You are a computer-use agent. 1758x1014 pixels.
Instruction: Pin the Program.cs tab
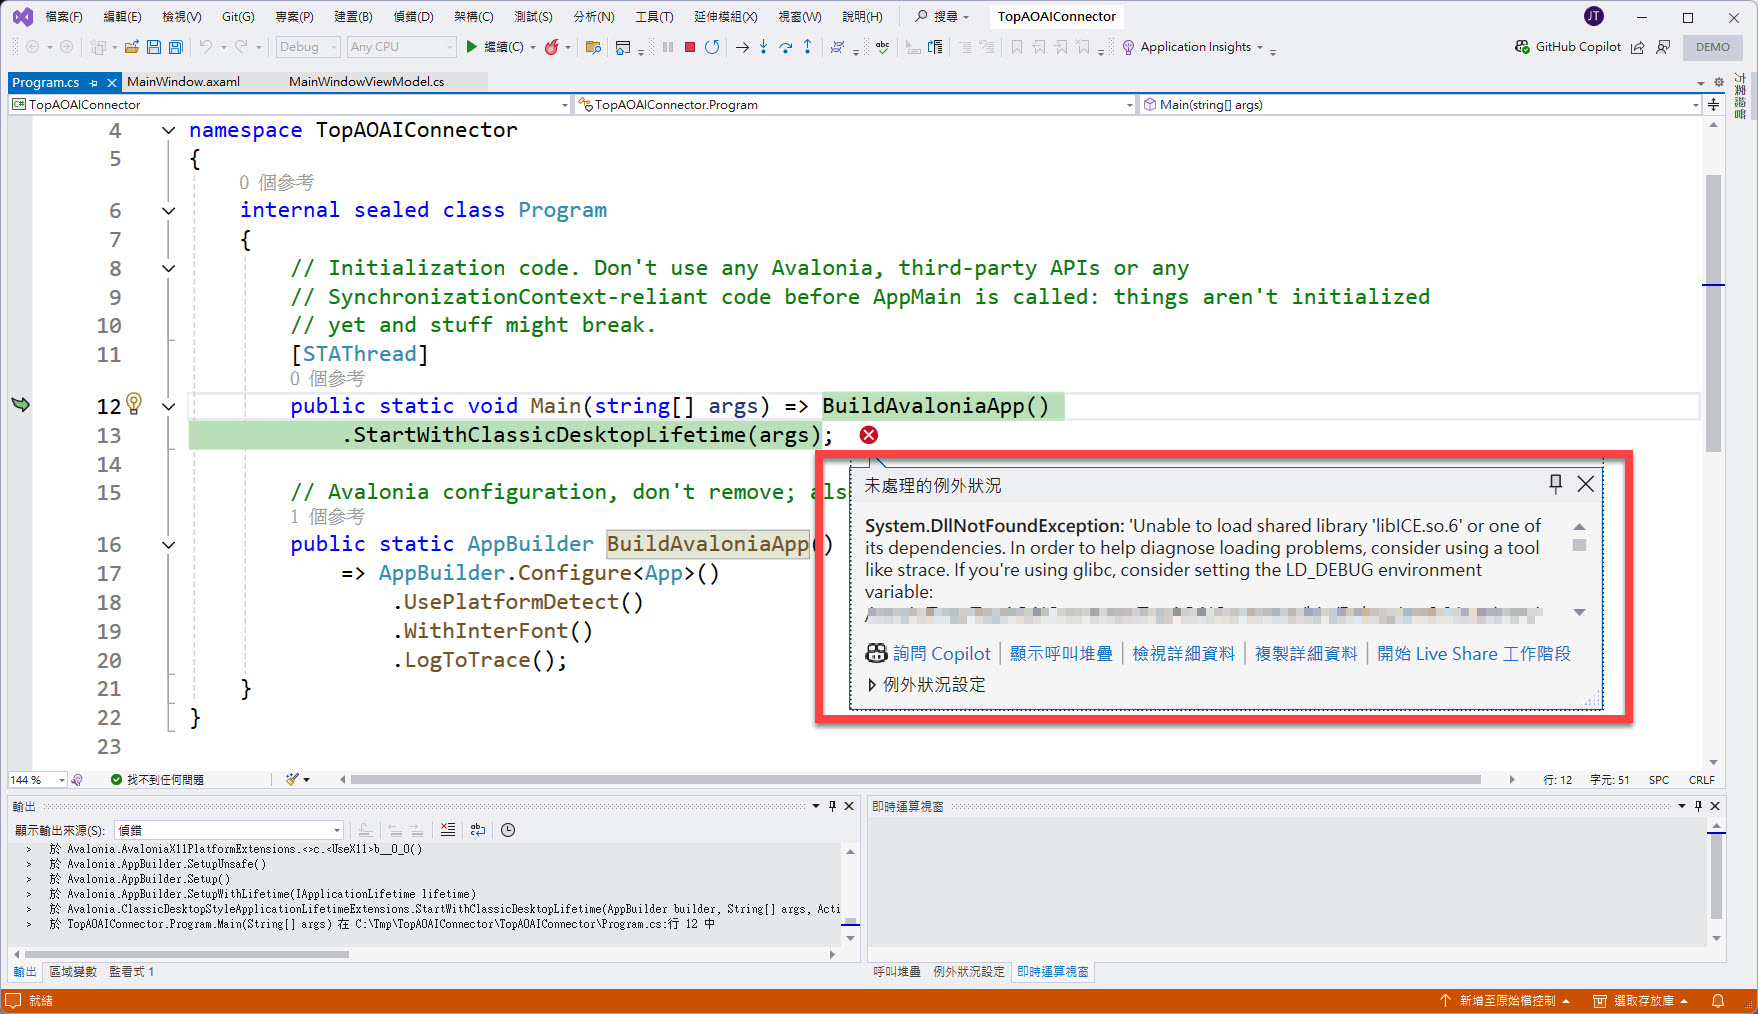[94, 82]
